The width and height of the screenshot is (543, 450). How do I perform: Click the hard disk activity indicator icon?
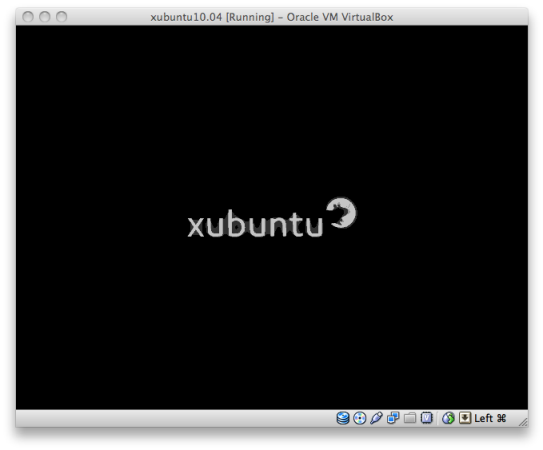coord(343,418)
